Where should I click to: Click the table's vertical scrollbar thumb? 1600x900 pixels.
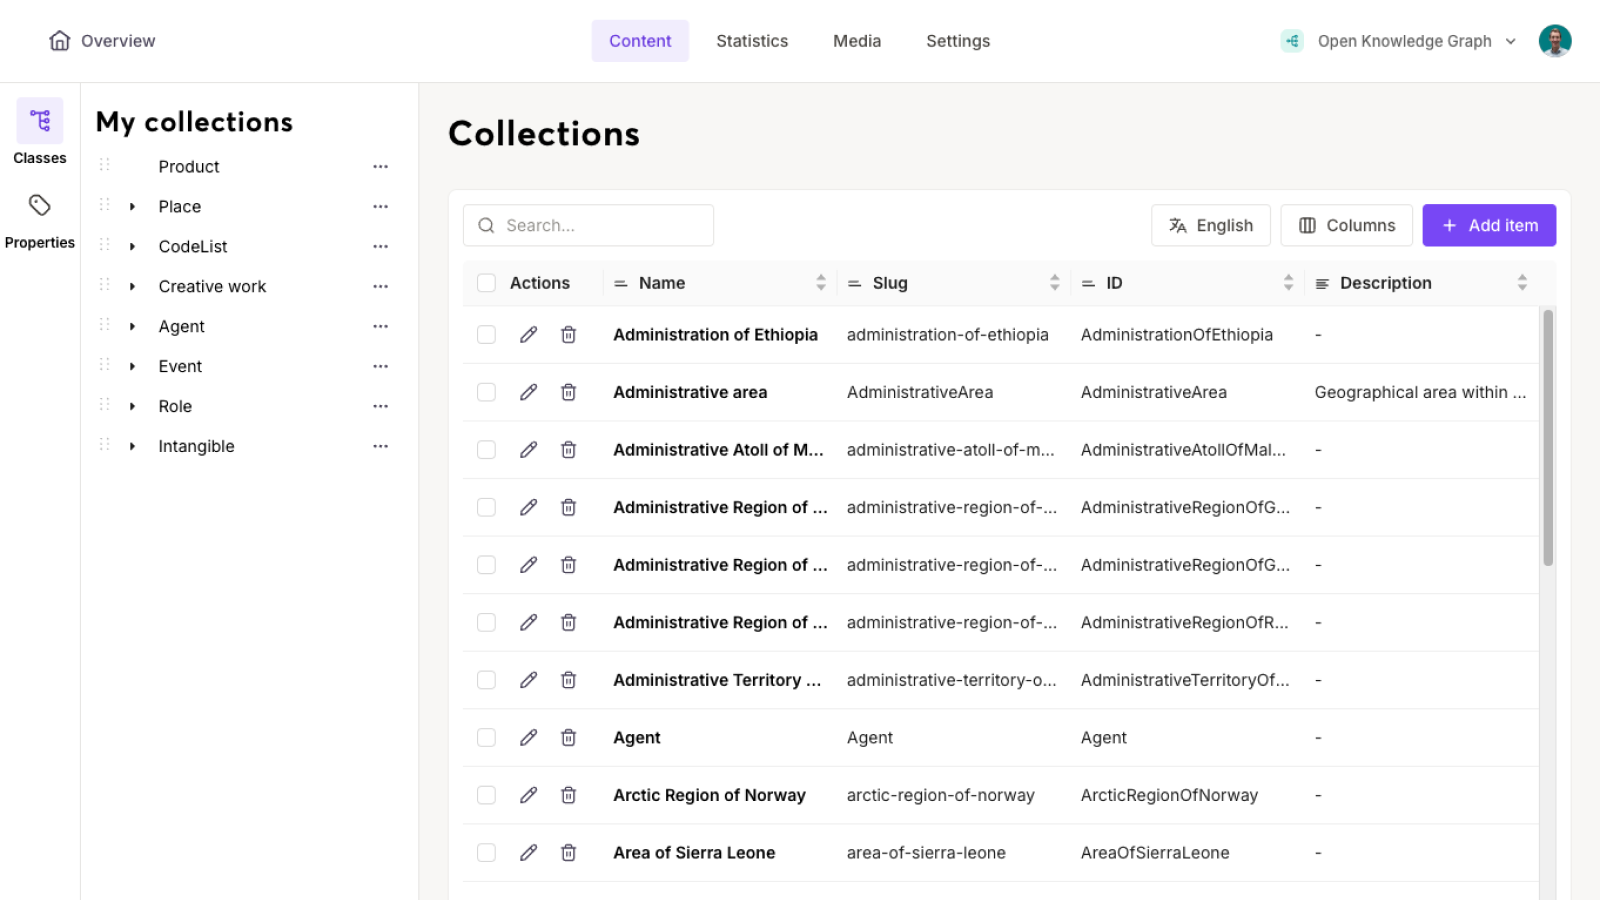pyautogui.click(x=1548, y=438)
